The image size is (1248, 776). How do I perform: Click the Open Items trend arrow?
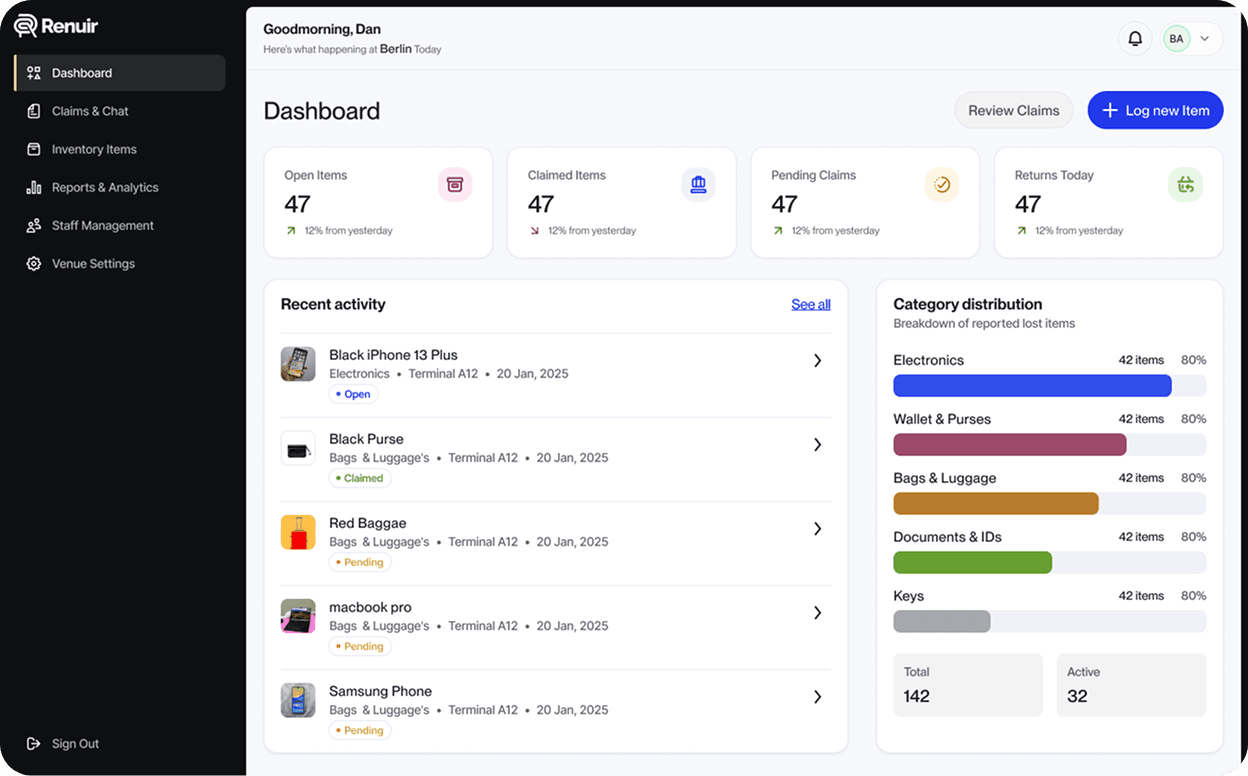click(291, 231)
